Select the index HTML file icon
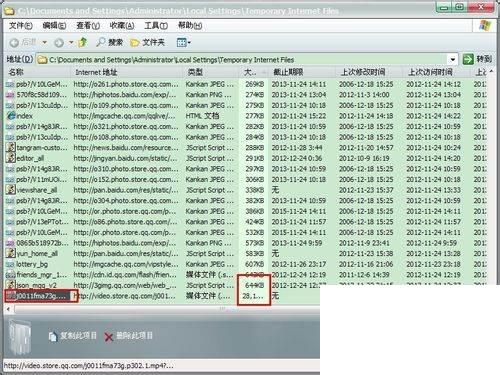This screenshot has height=375, width=500. [11, 116]
